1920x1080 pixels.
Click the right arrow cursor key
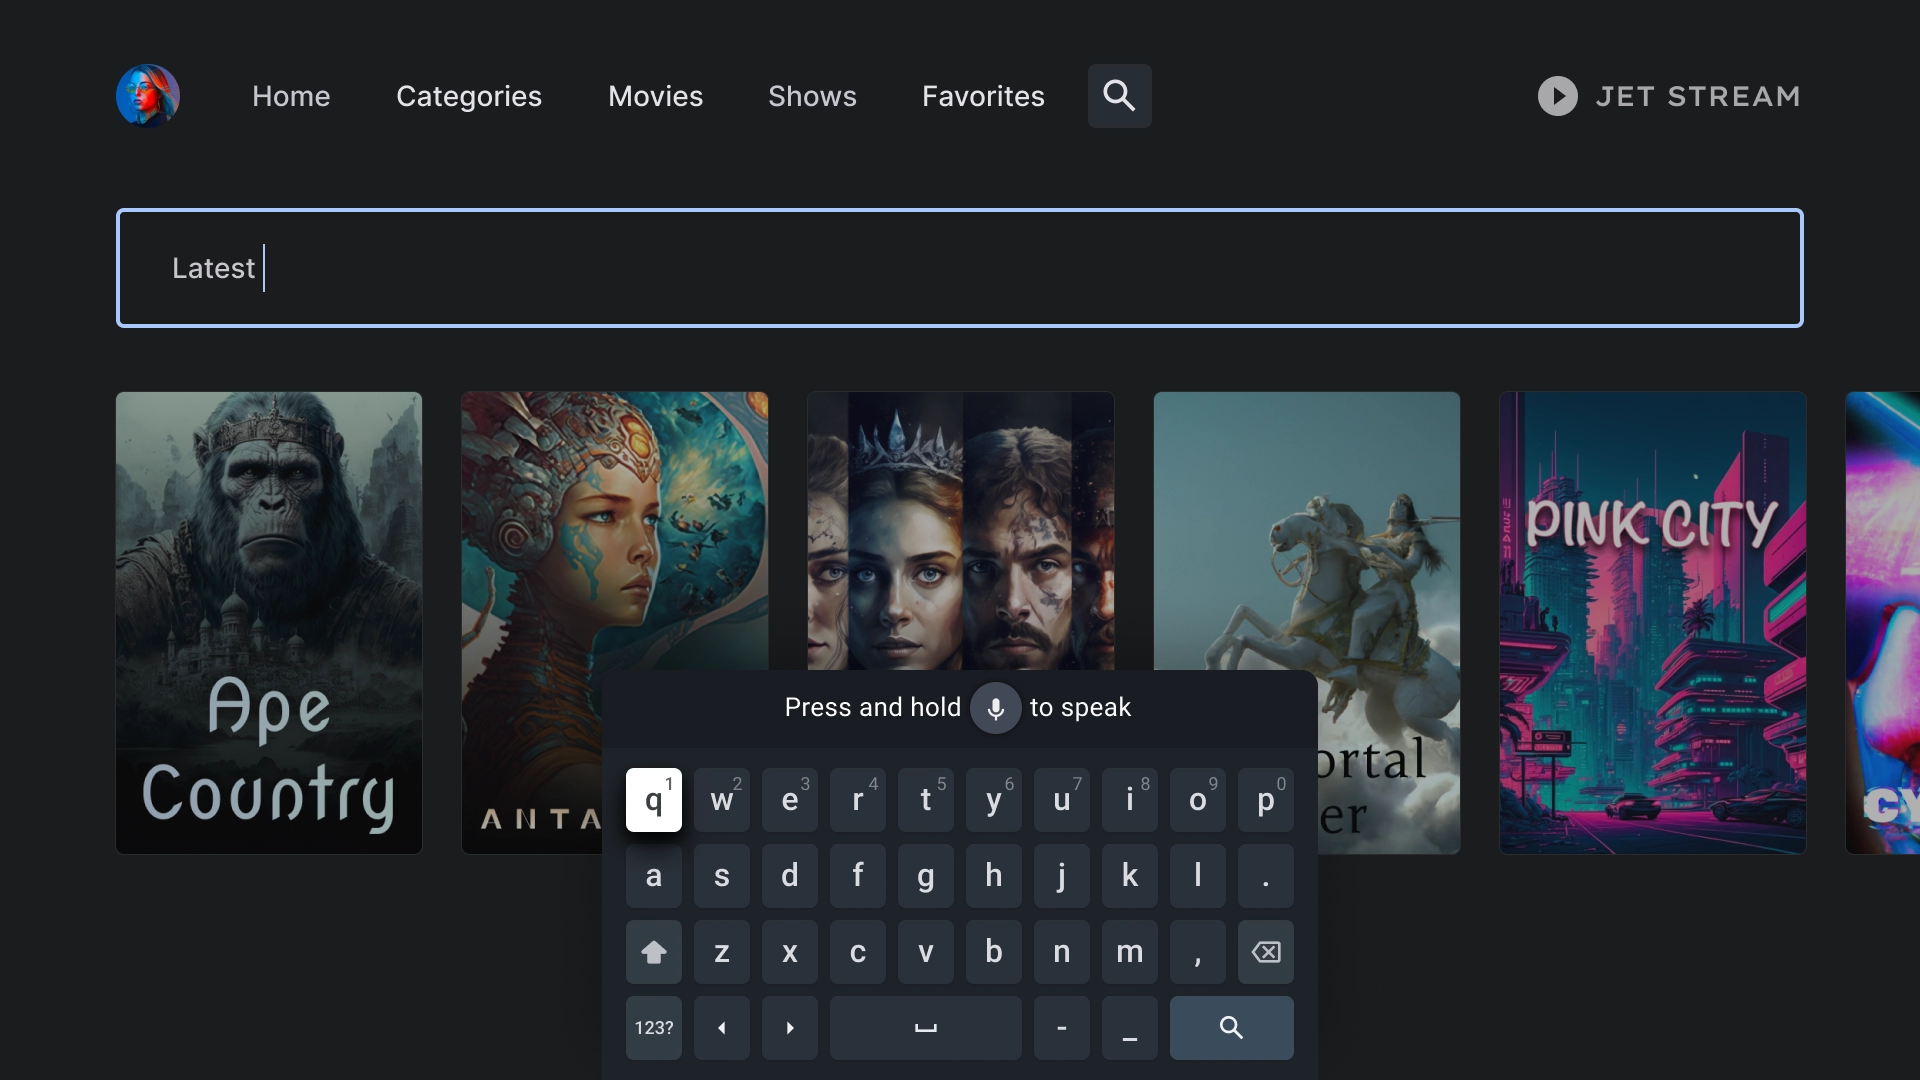(787, 1027)
